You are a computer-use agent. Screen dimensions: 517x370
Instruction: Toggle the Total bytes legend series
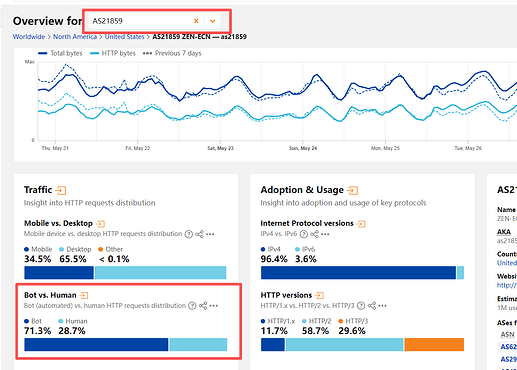tap(60, 53)
